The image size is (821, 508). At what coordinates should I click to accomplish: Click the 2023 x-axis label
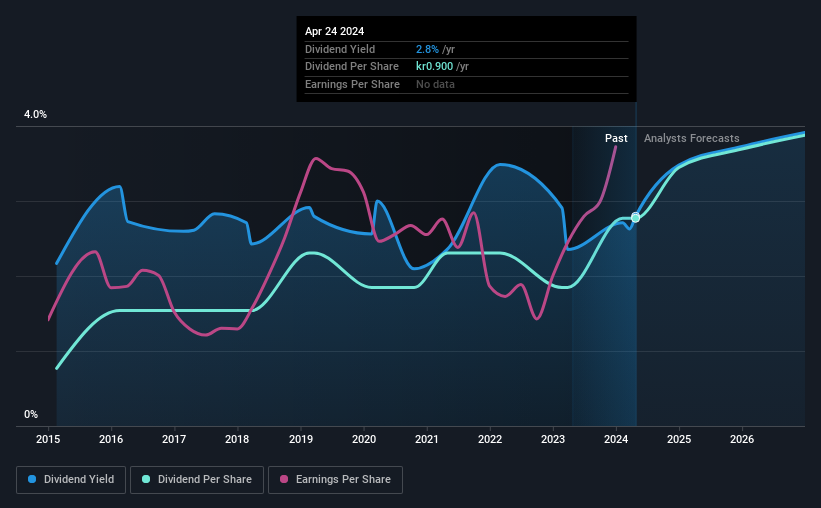553,439
